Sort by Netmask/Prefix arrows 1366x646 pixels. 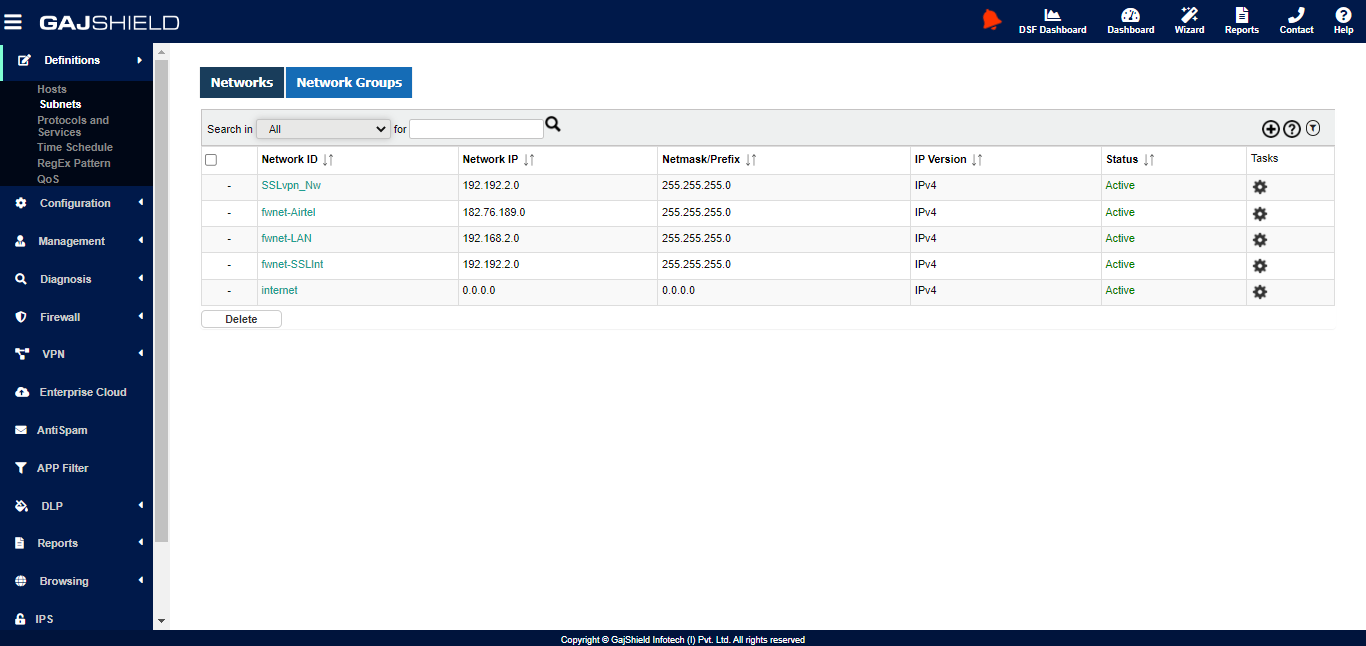751,160
